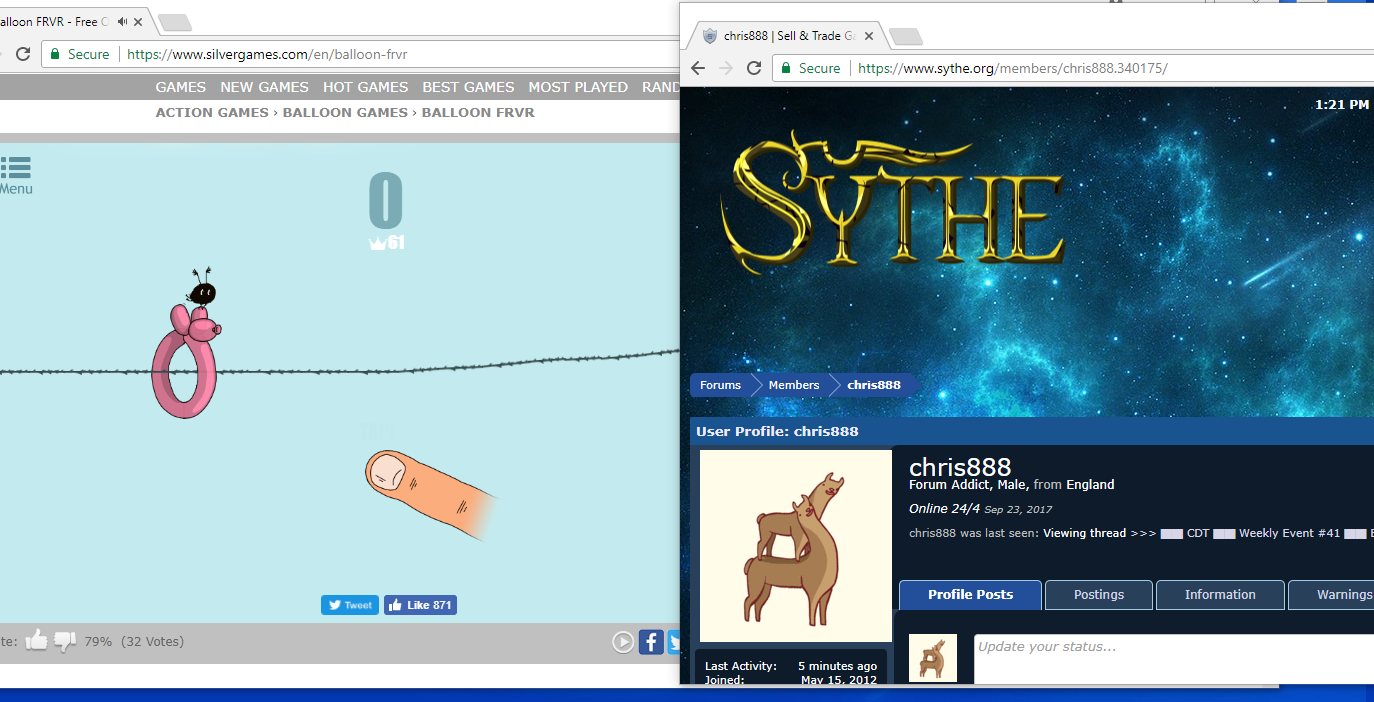Switch to the Warnings tab
This screenshot has height=702, width=1374.
[x=1332, y=595]
